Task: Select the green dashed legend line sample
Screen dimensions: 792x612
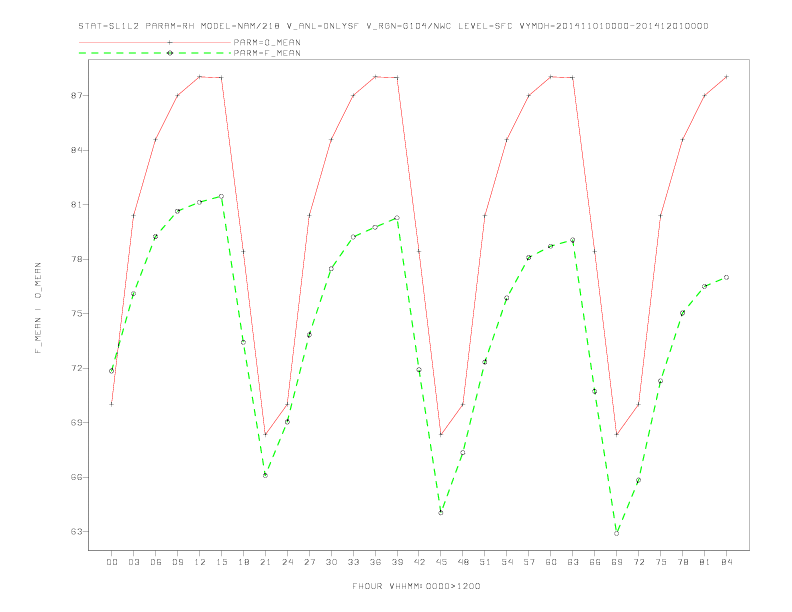Action: tap(155, 53)
